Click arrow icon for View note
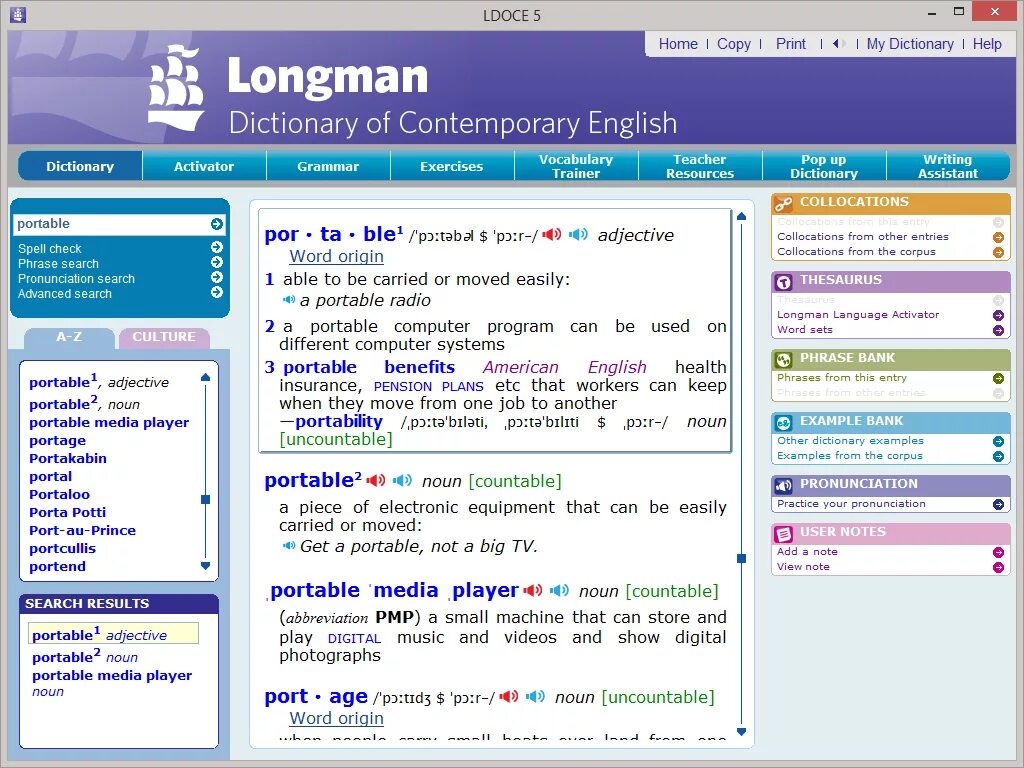The width and height of the screenshot is (1024, 768). click(998, 568)
